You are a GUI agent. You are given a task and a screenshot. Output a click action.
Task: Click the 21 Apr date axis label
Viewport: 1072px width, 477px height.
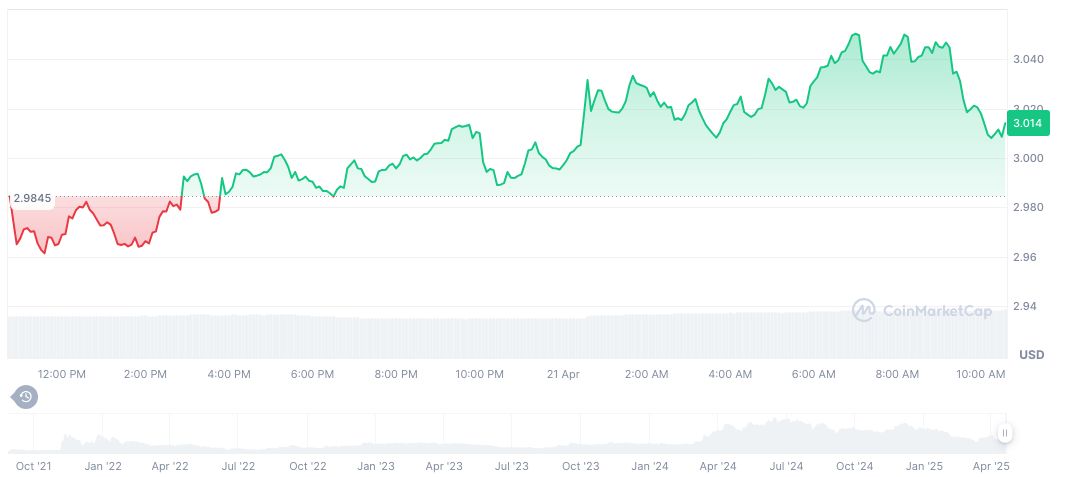point(563,374)
